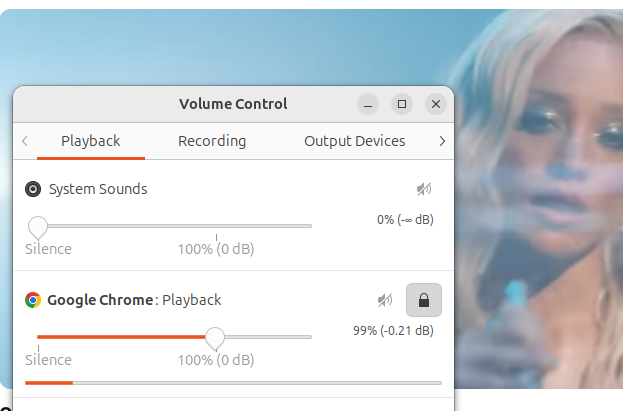Close the Volume Control window
Image resolution: width=623 pixels, height=411 pixels.
[435, 104]
